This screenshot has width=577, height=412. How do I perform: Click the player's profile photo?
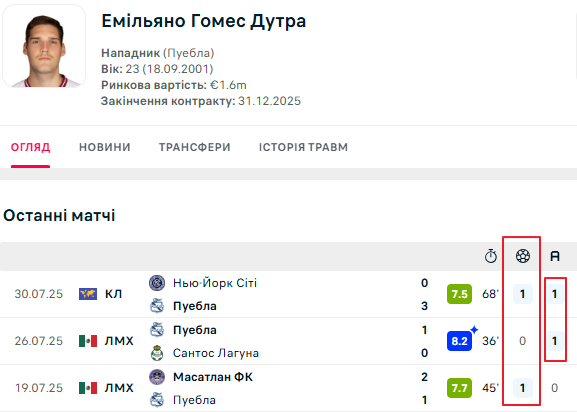44,46
